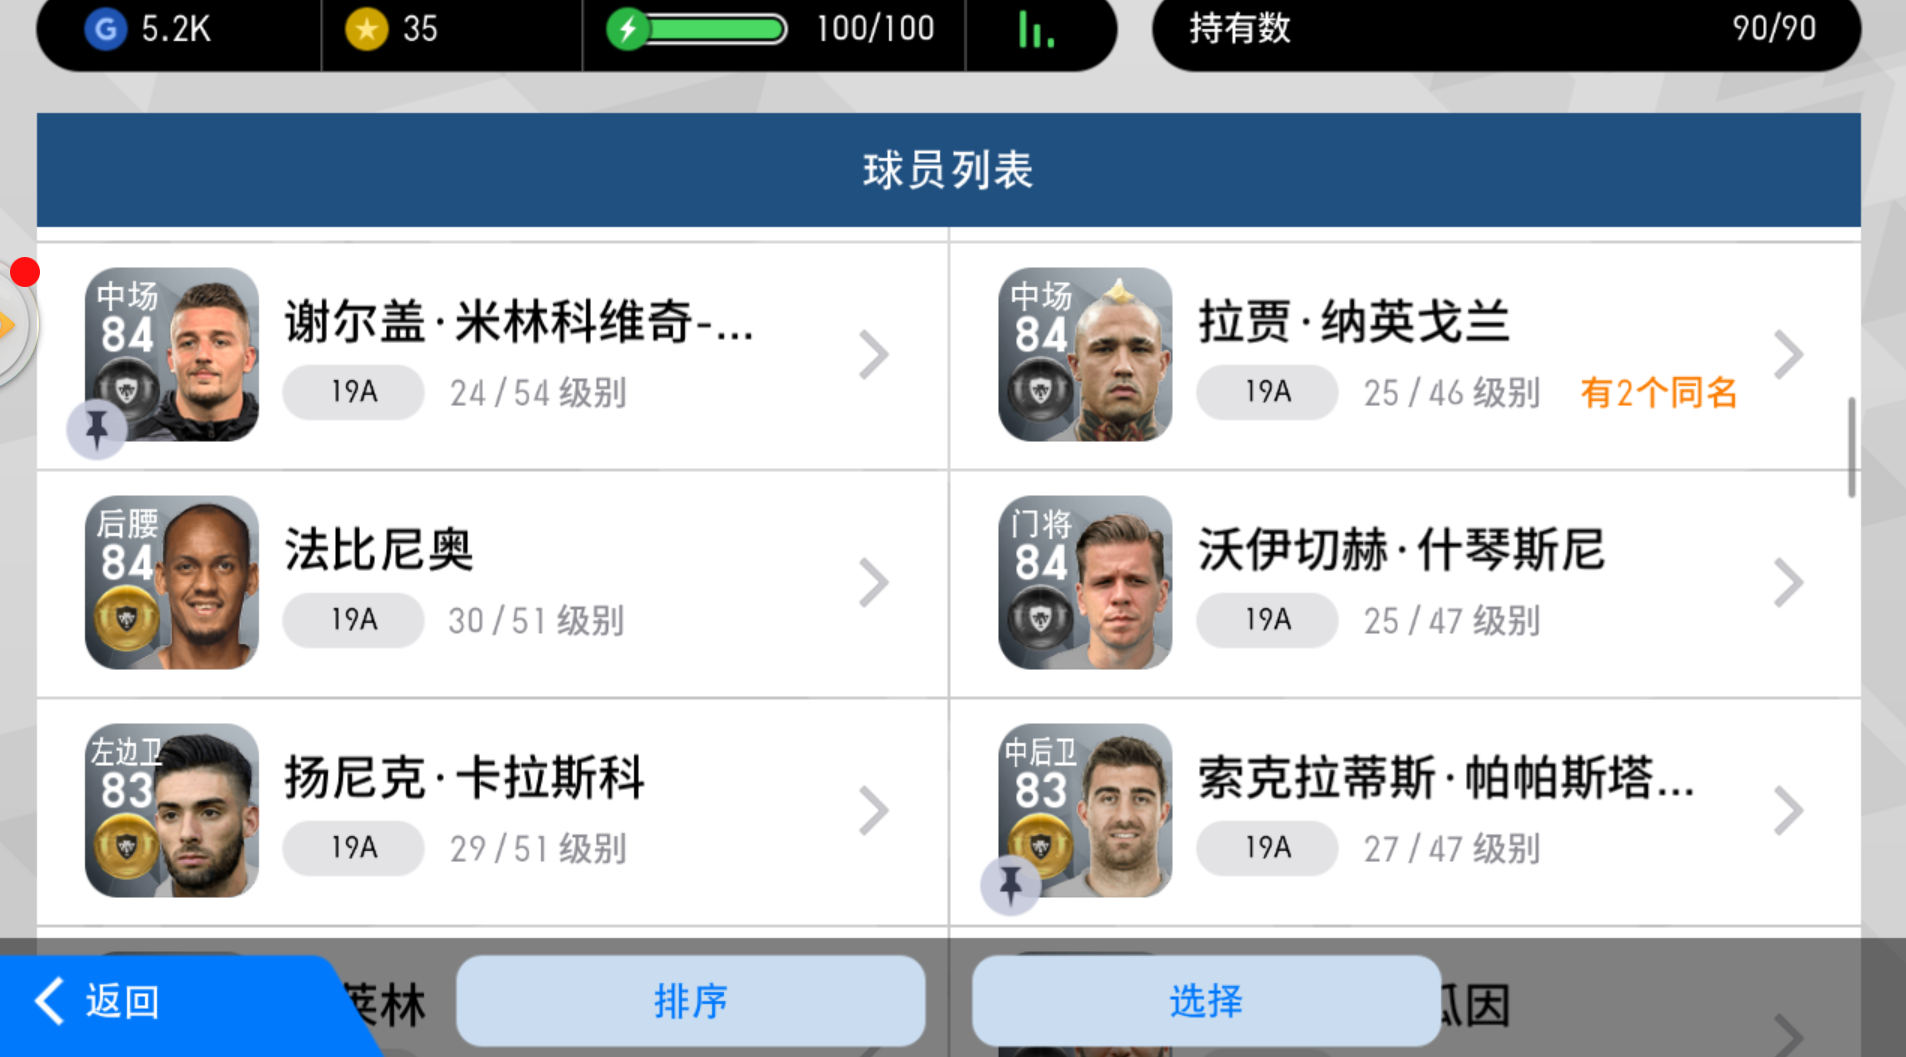Click the 选择 select button
This screenshot has height=1057, width=1906.
(x=1206, y=1000)
